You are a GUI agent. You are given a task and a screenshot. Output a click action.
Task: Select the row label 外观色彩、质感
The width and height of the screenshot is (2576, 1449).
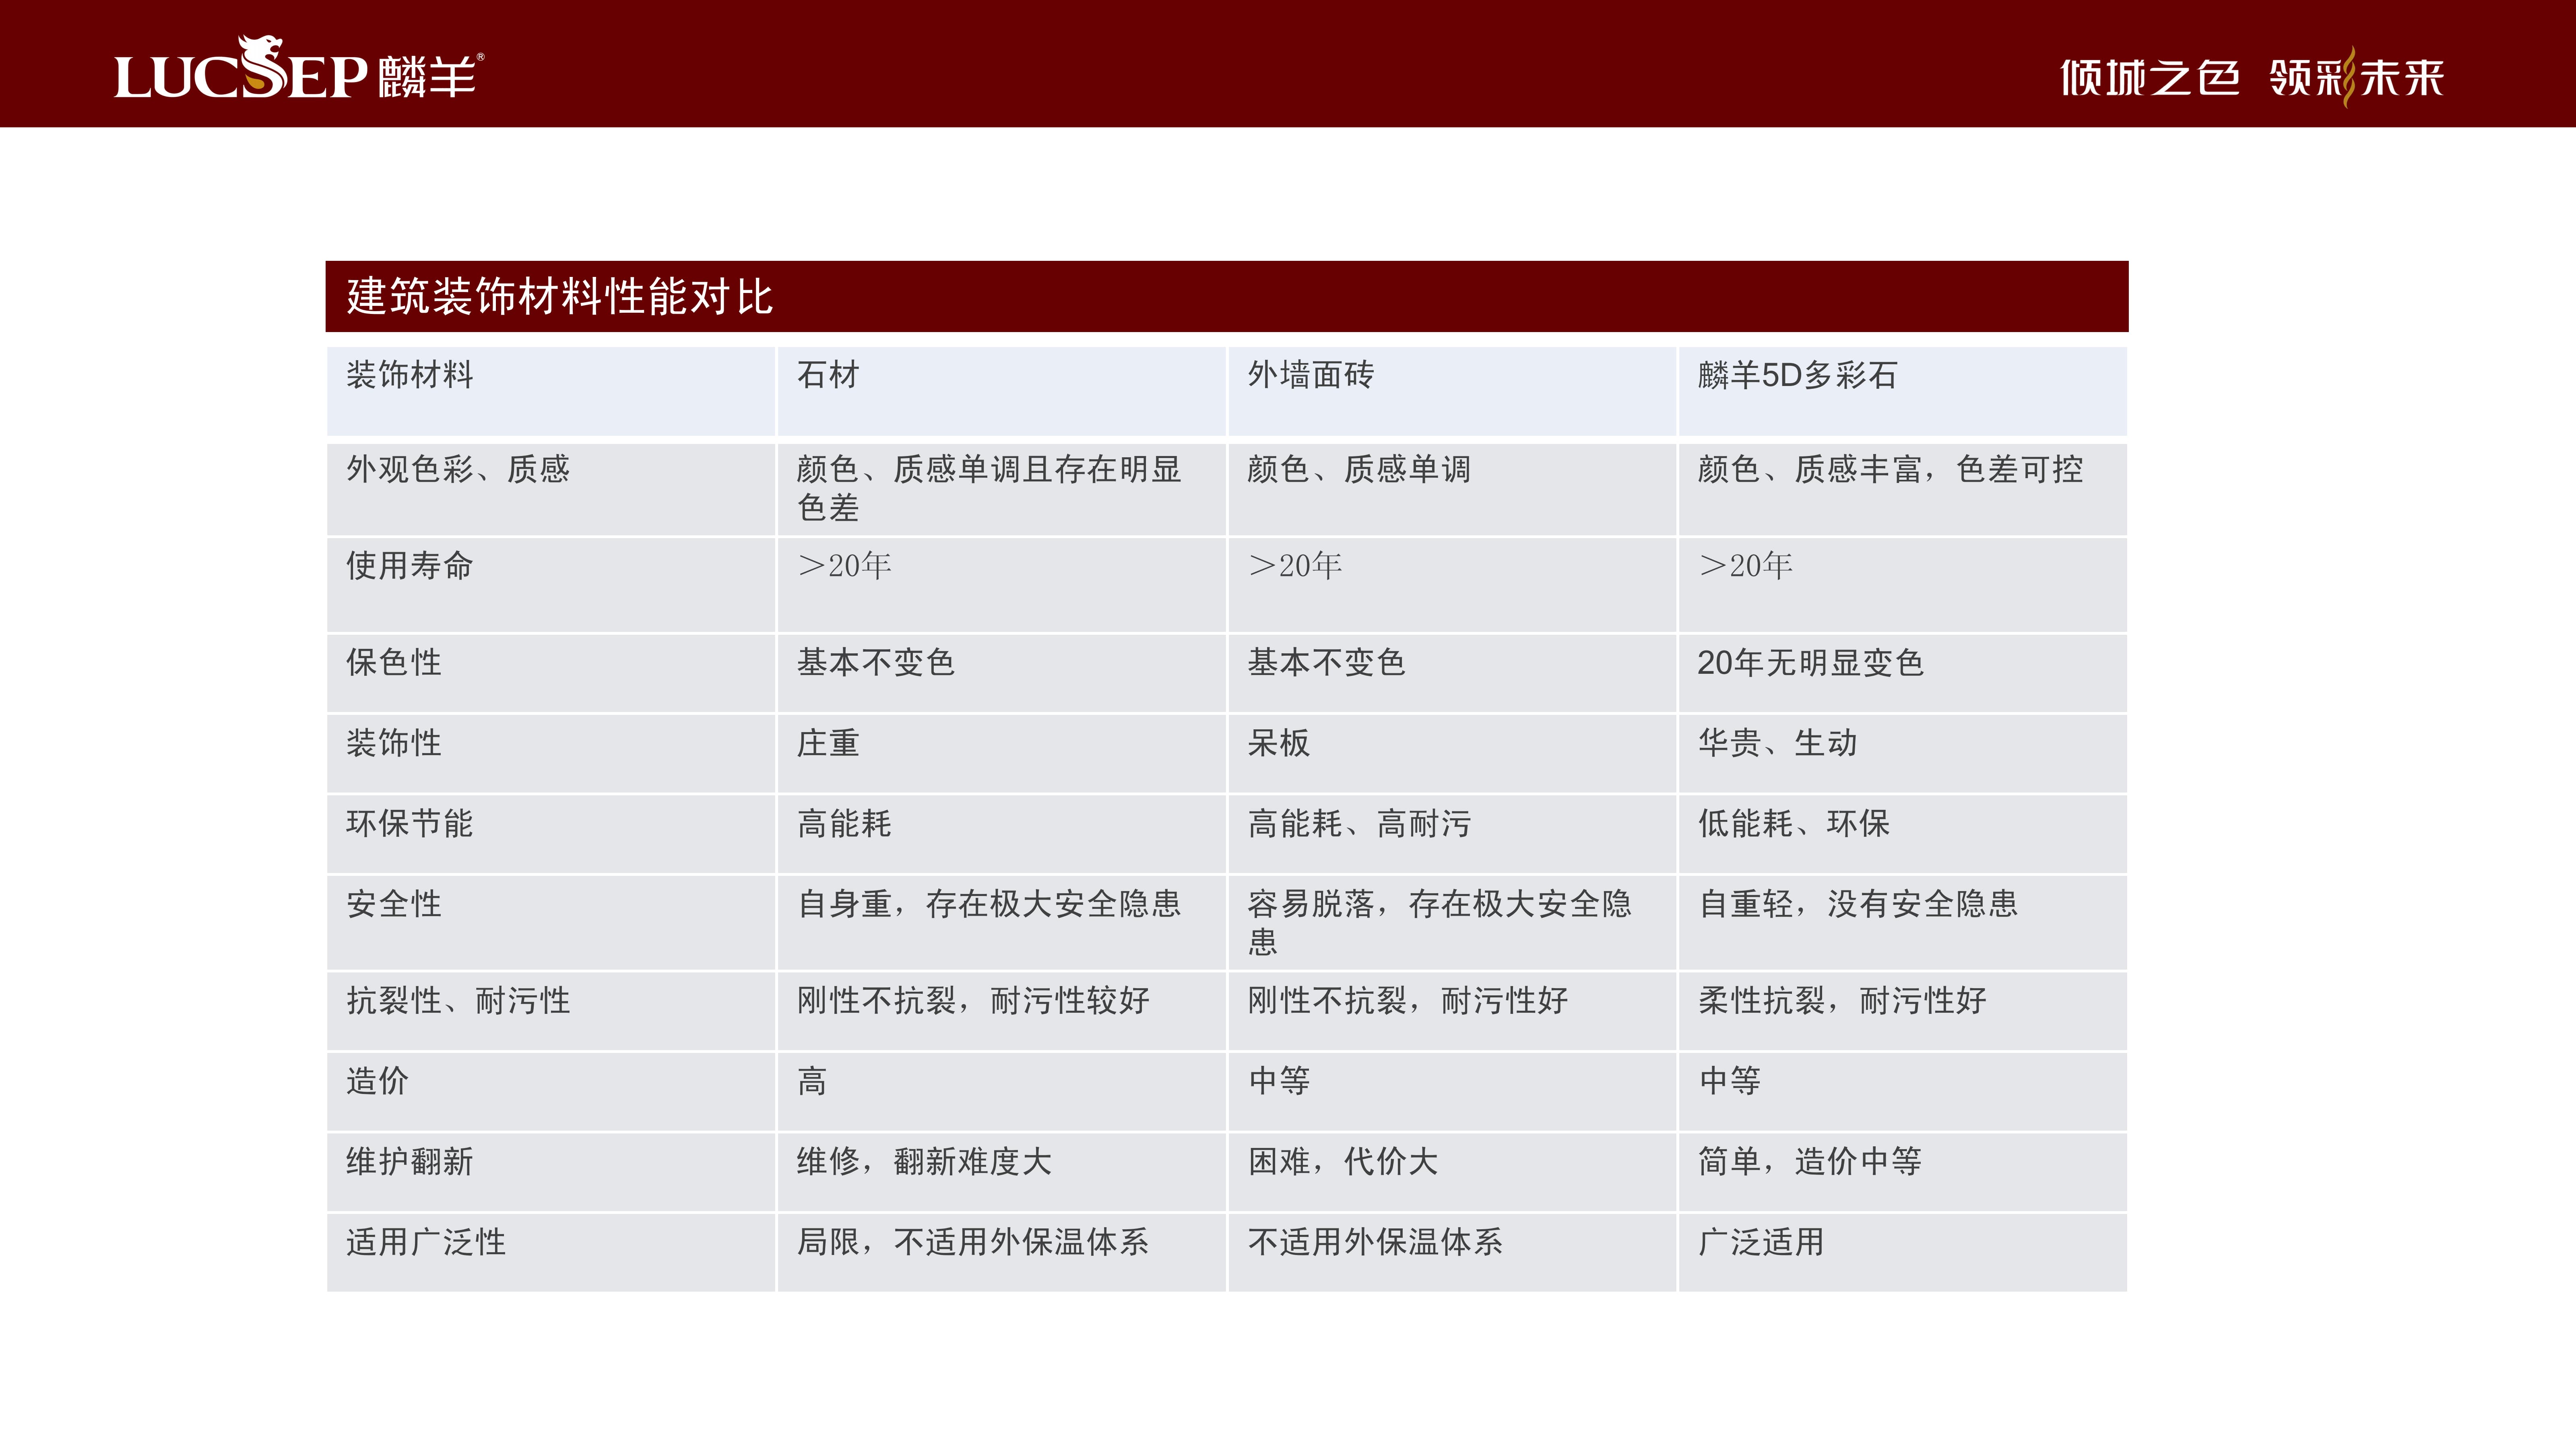coord(458,469)
